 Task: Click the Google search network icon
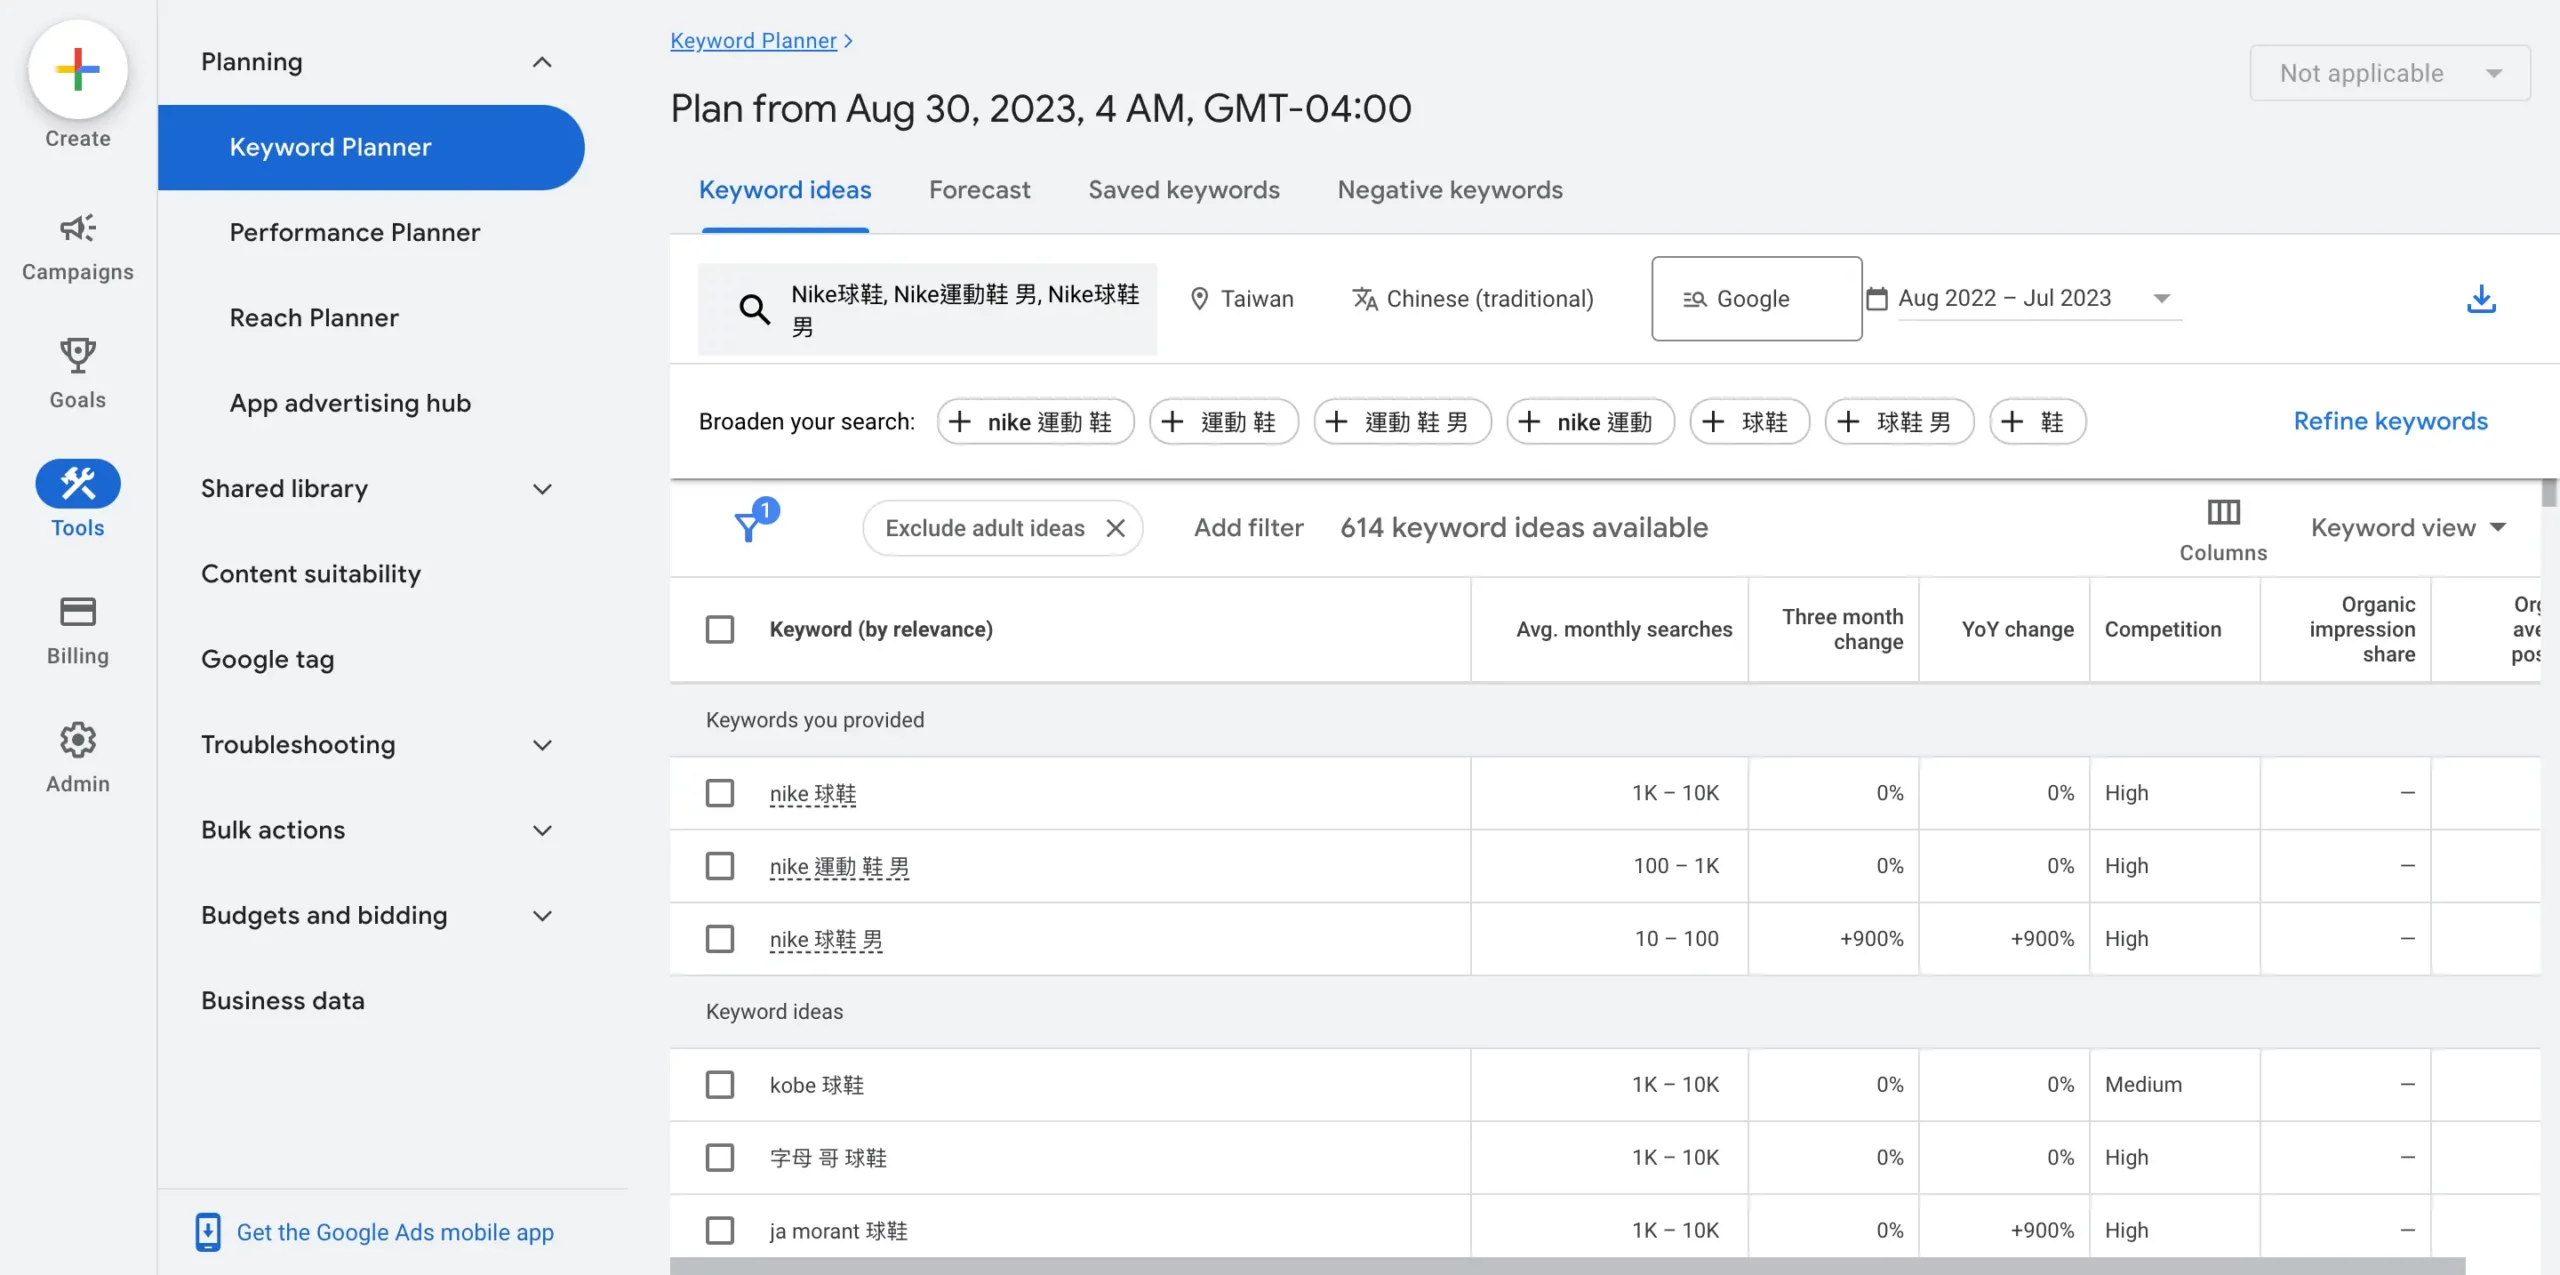click(1694, 299)
